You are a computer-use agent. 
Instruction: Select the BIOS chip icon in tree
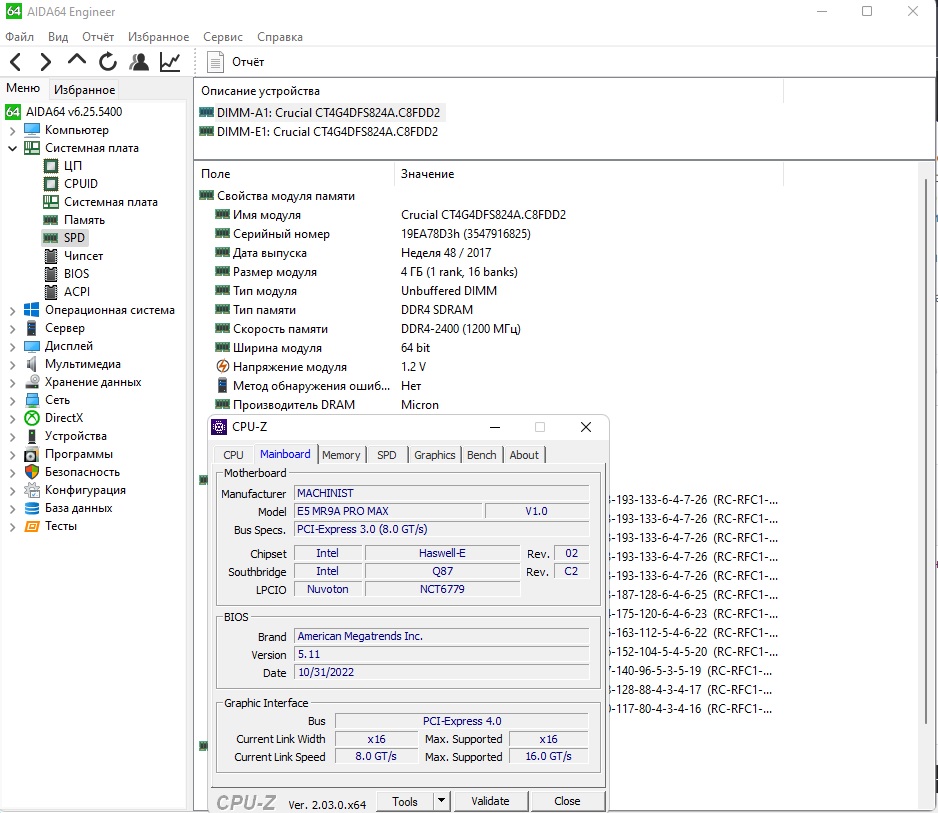(51, 274)
